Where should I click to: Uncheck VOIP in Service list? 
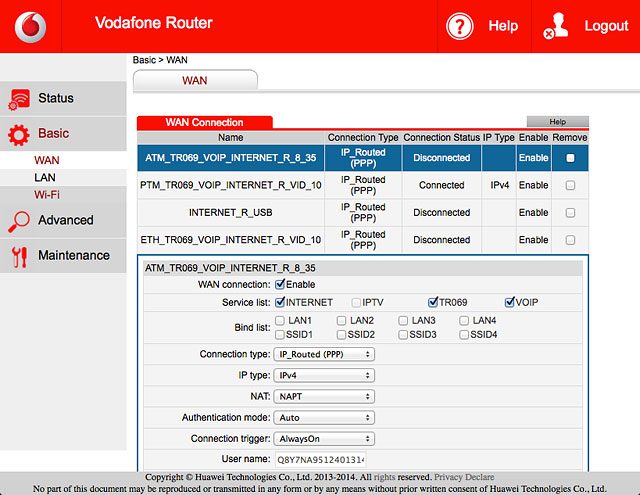pyautogui.click(x=509, y=302)
